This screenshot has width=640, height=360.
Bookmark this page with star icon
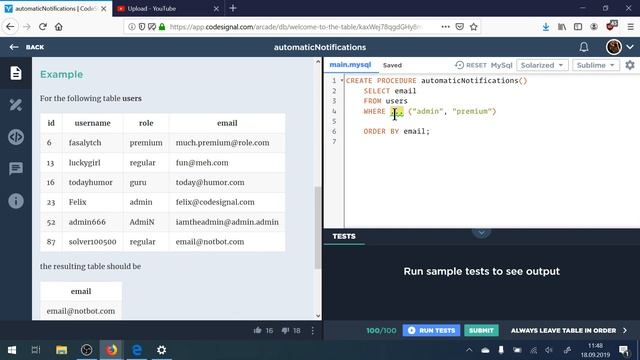[x=473, y=27]
